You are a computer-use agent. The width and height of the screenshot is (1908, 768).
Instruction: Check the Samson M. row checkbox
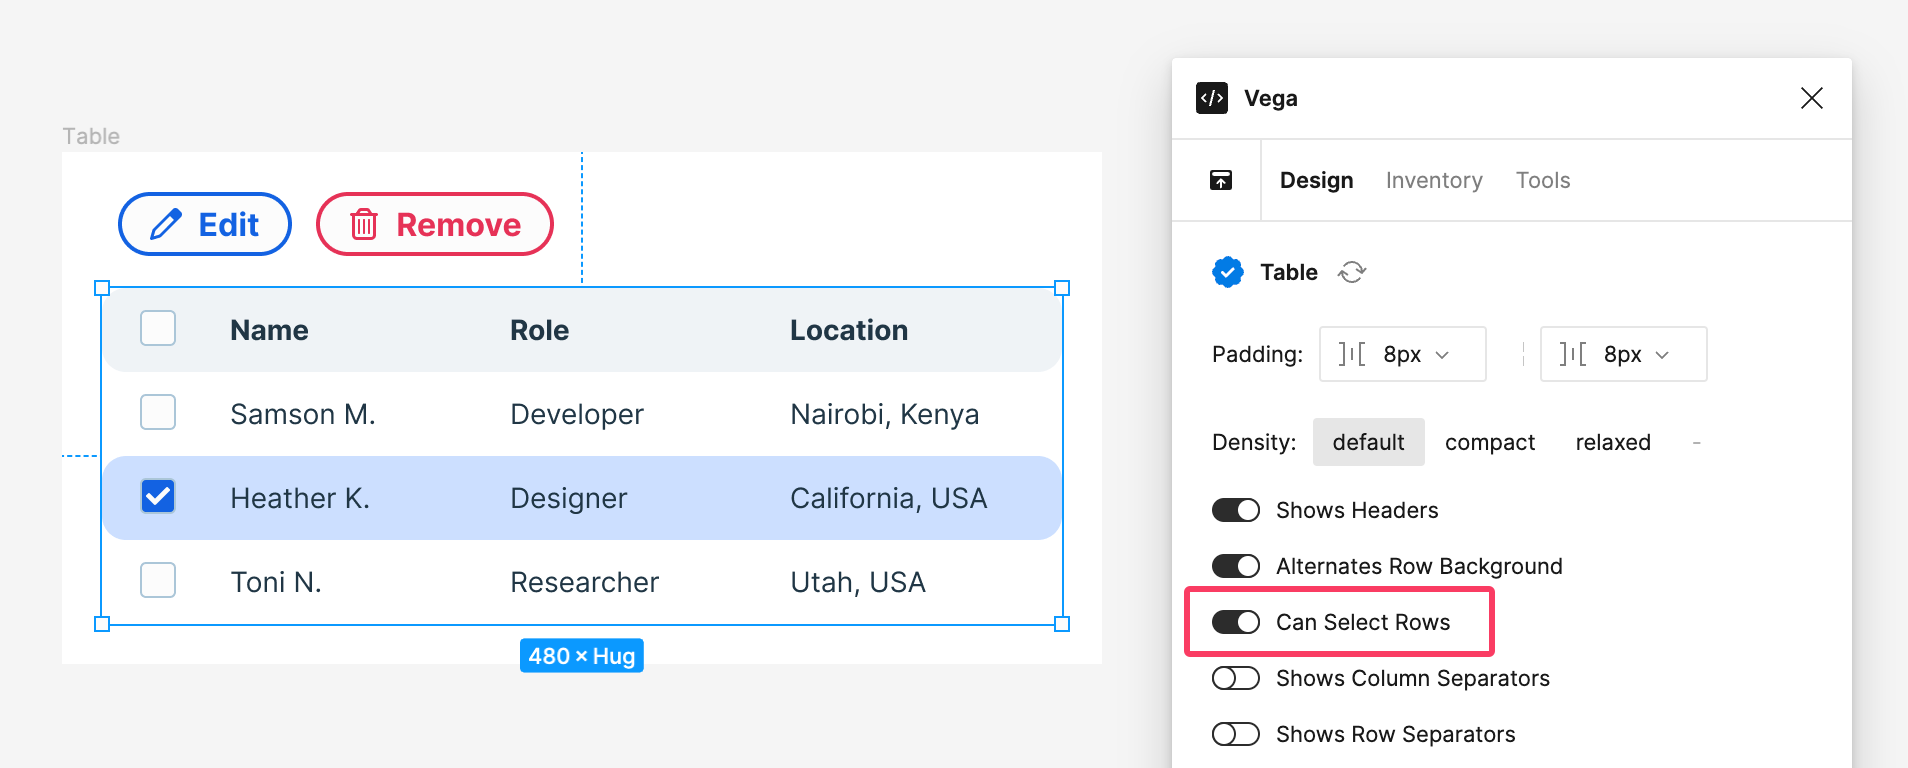158,412
